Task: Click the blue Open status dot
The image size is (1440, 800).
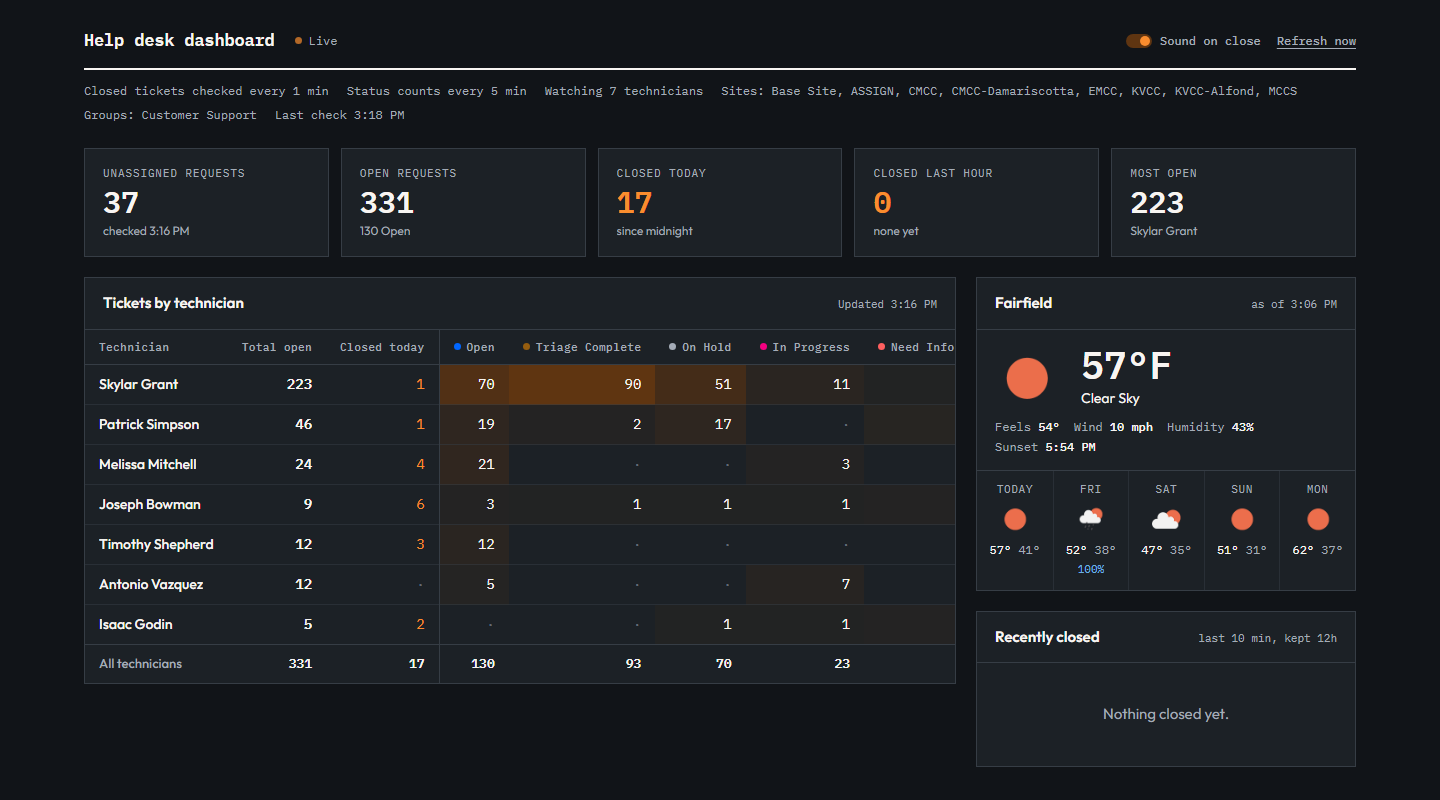Action: pyautogui.click(x=457, y=347)
